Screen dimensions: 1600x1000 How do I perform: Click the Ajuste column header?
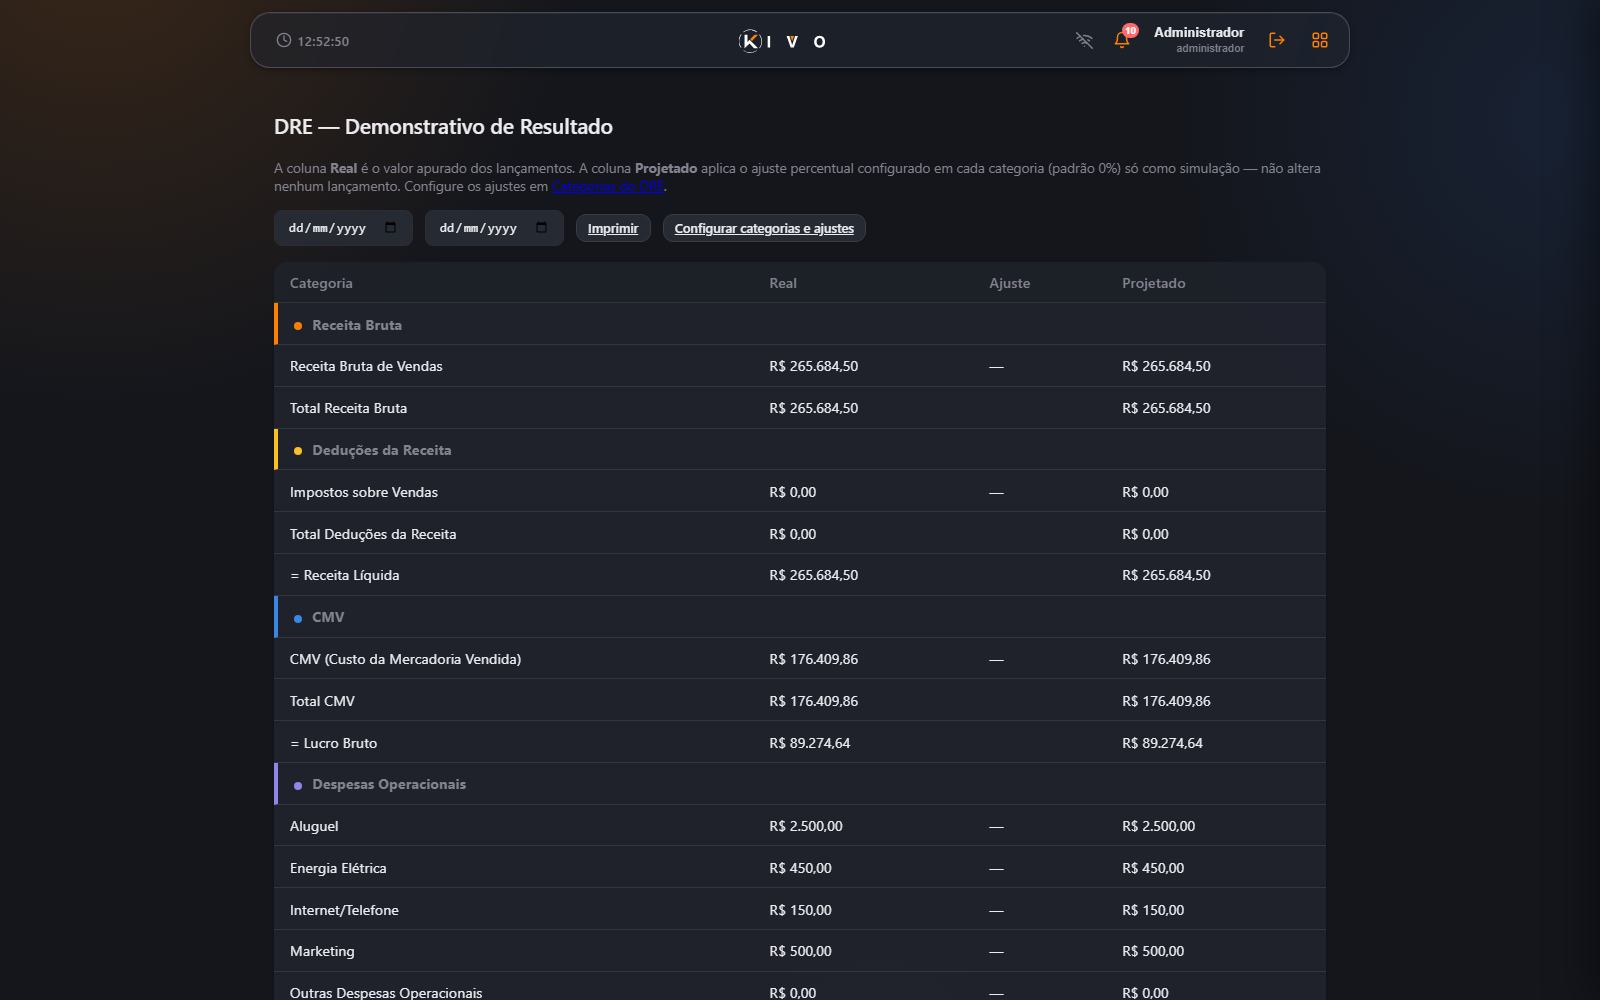click(1009, 283)
